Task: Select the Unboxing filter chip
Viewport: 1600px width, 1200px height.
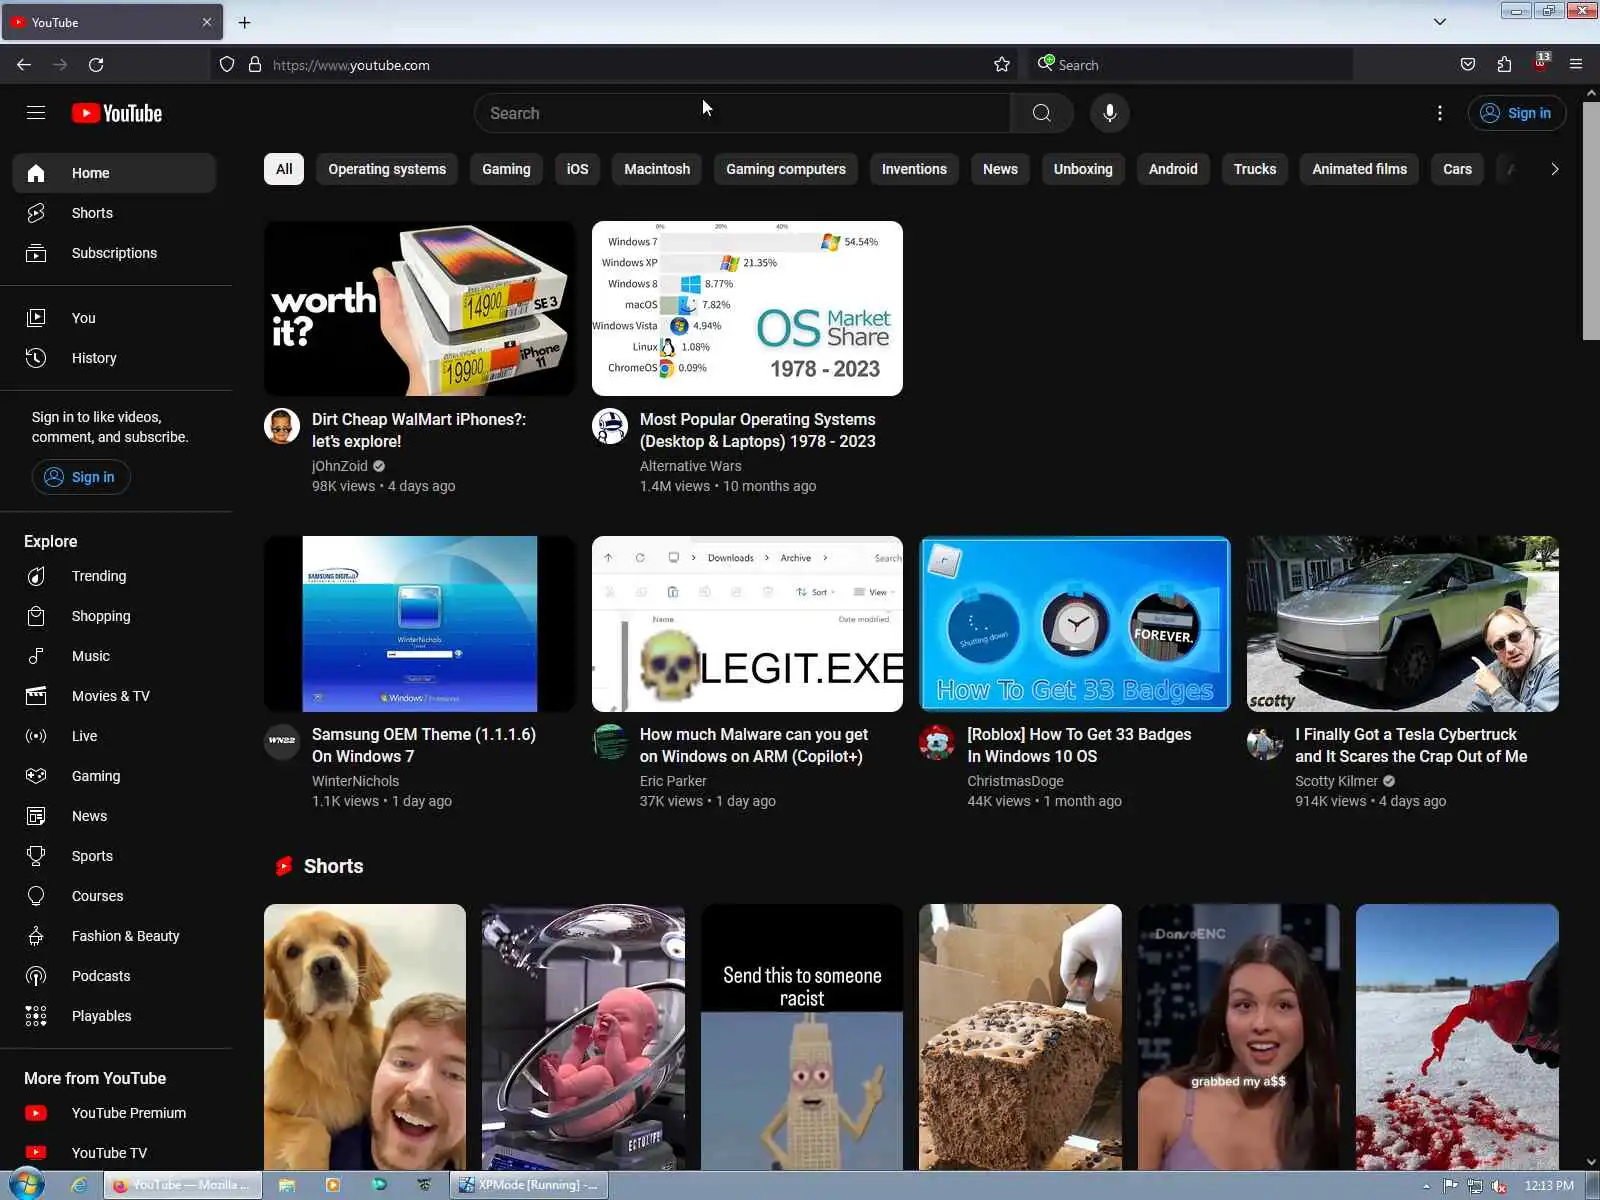Action: (x=1083, y=169)
